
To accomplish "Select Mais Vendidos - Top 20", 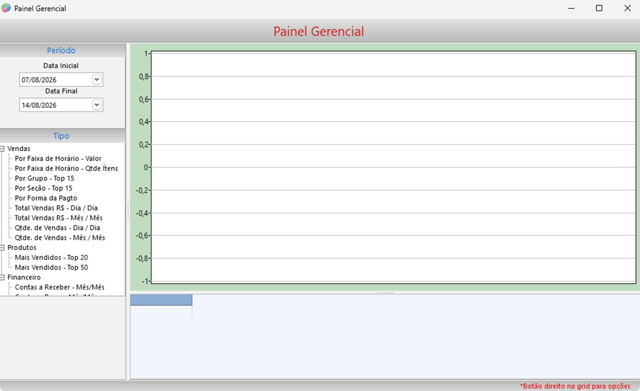I will (51, 258).
